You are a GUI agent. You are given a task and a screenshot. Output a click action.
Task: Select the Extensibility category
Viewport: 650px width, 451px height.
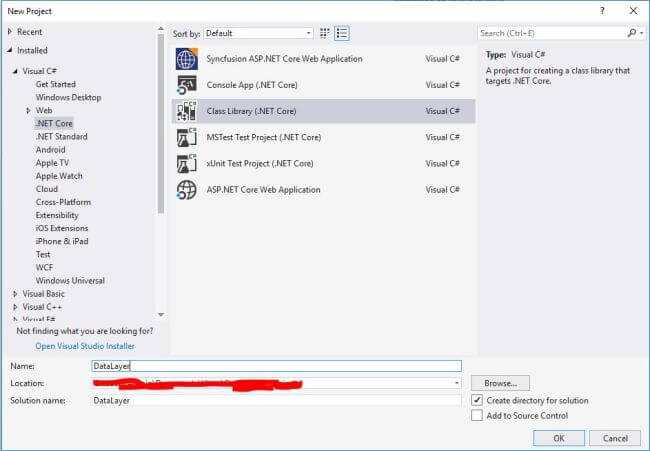click(x=57, y=215)
